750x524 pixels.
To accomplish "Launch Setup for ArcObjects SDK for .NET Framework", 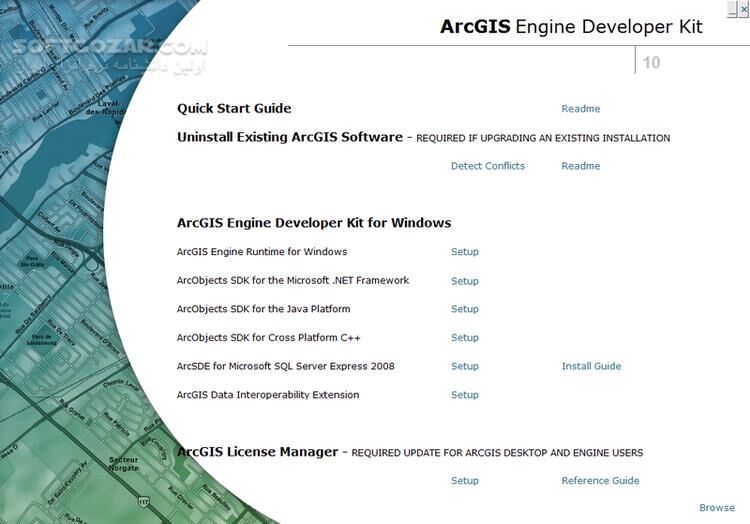I will point(464,281).
